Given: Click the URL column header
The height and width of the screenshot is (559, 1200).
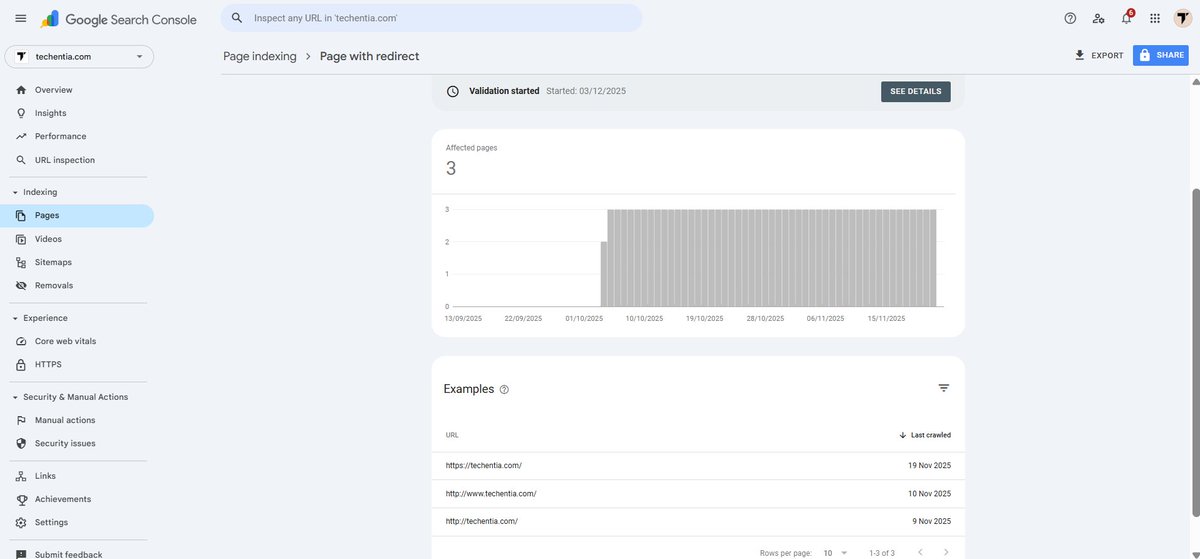Looking at the screenshot, I should point(452,435).
